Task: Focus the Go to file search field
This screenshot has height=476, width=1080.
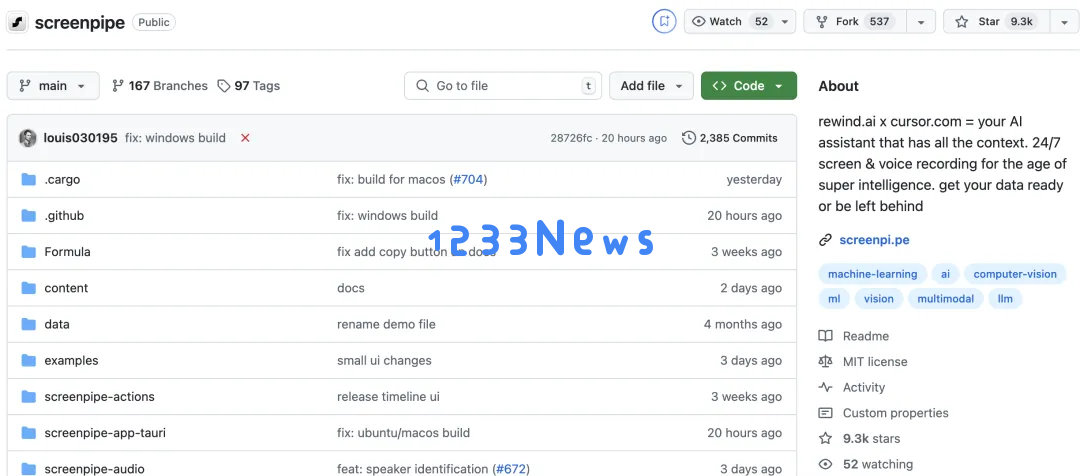Action: click(503, 85)
